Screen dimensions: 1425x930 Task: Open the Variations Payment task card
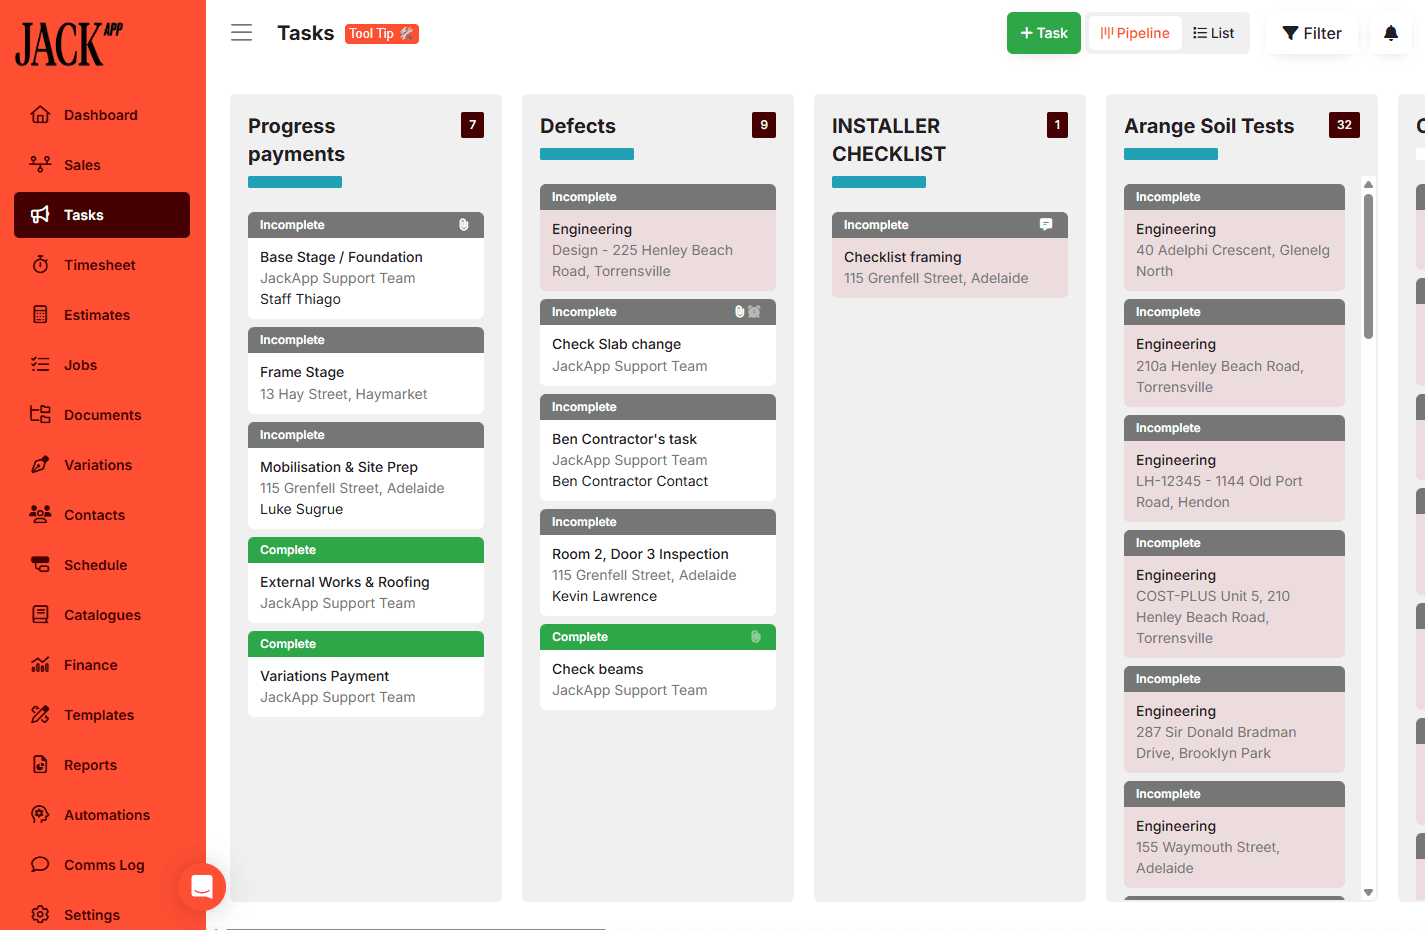coord(366,686)
